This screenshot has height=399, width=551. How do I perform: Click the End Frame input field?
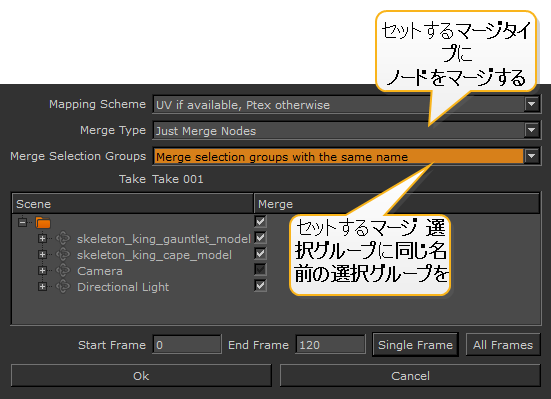coord(330,345)
